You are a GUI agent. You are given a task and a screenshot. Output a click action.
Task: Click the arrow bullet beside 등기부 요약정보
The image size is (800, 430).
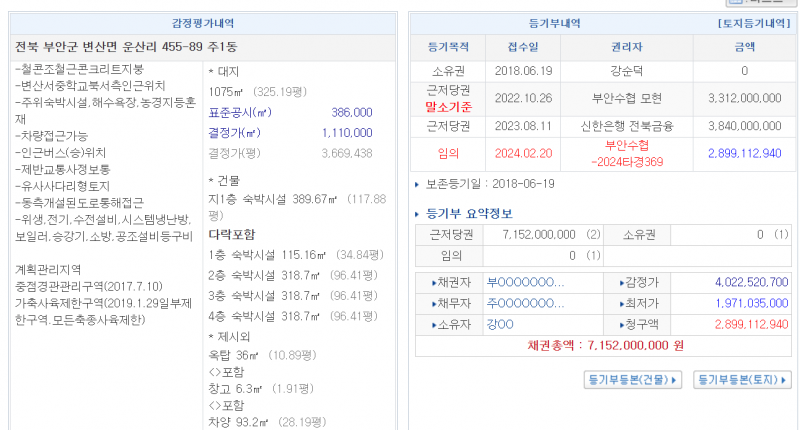(418, 213)
